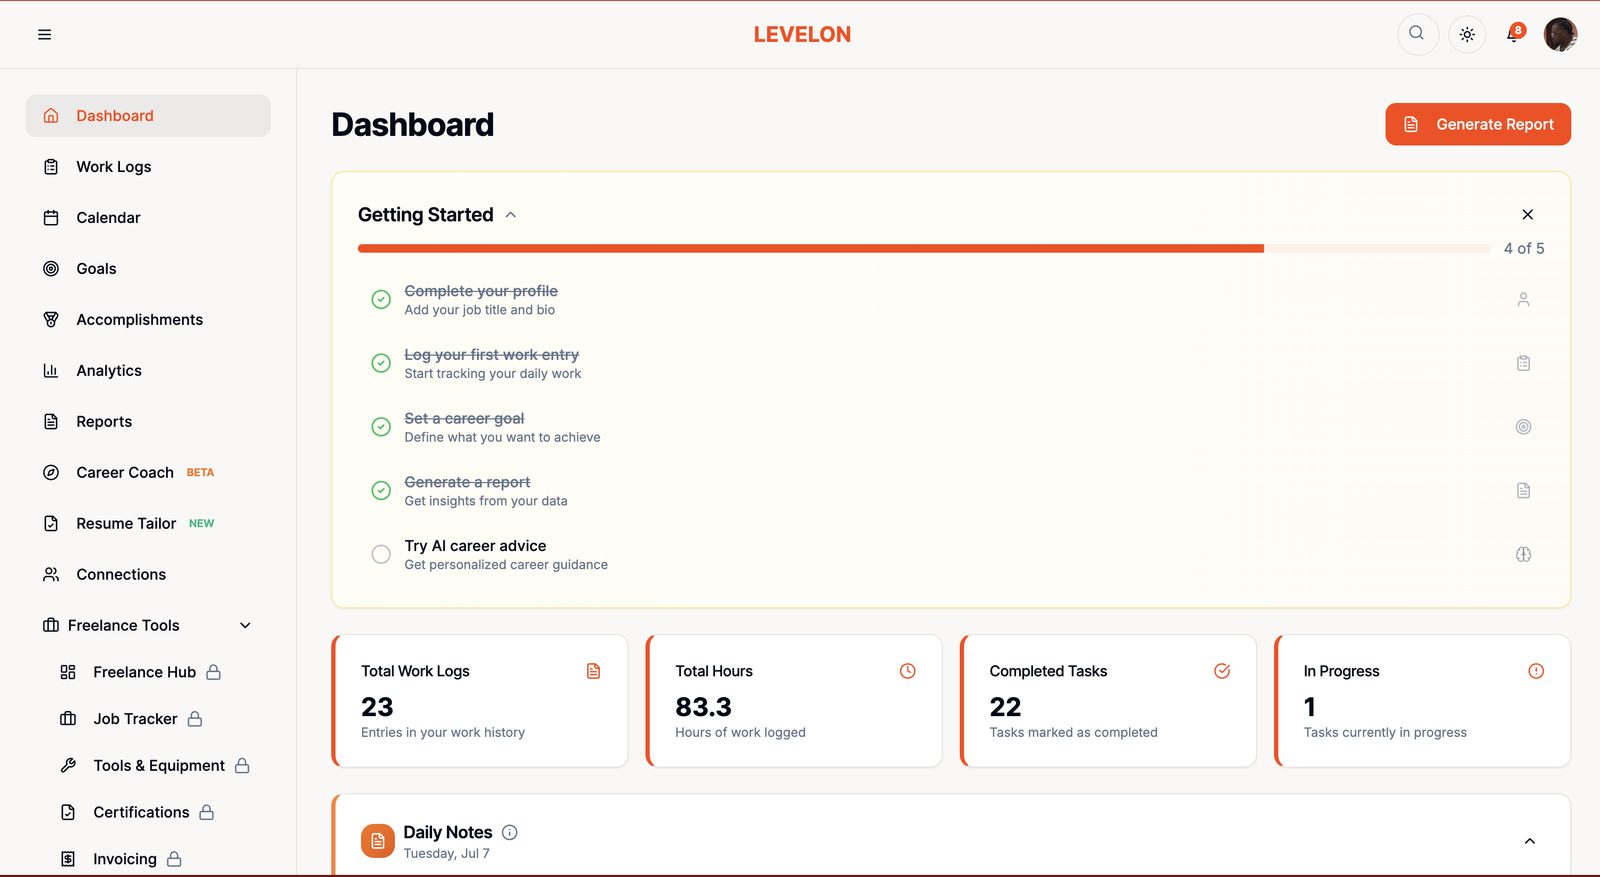Click the Getting Started progress bar
The height and width of the screenshot is (877, 1600).
click(924, 249)
